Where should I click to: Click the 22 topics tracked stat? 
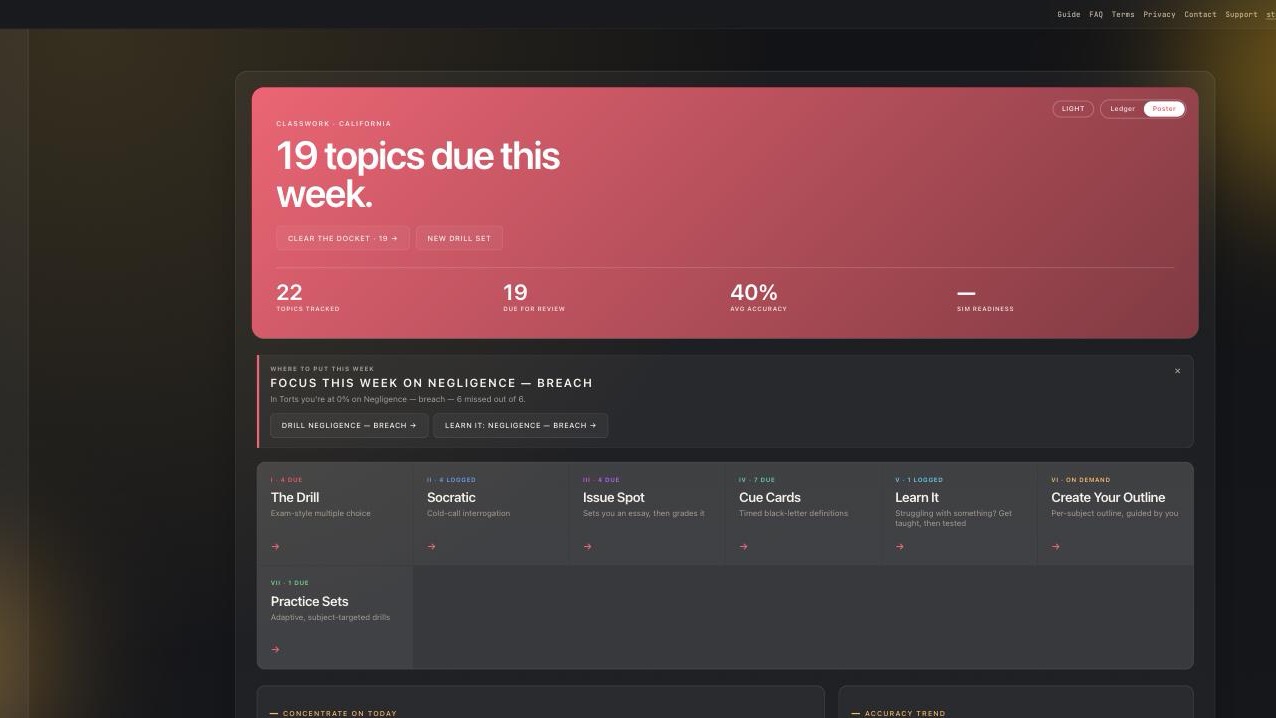(308, 297)
